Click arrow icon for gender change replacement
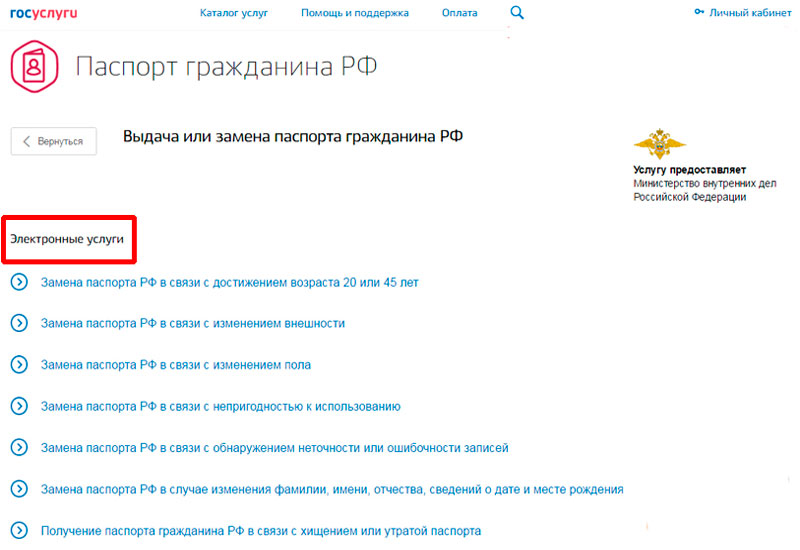Image resolution: width=800 pixels, height=550 pixels. (18, 365)
